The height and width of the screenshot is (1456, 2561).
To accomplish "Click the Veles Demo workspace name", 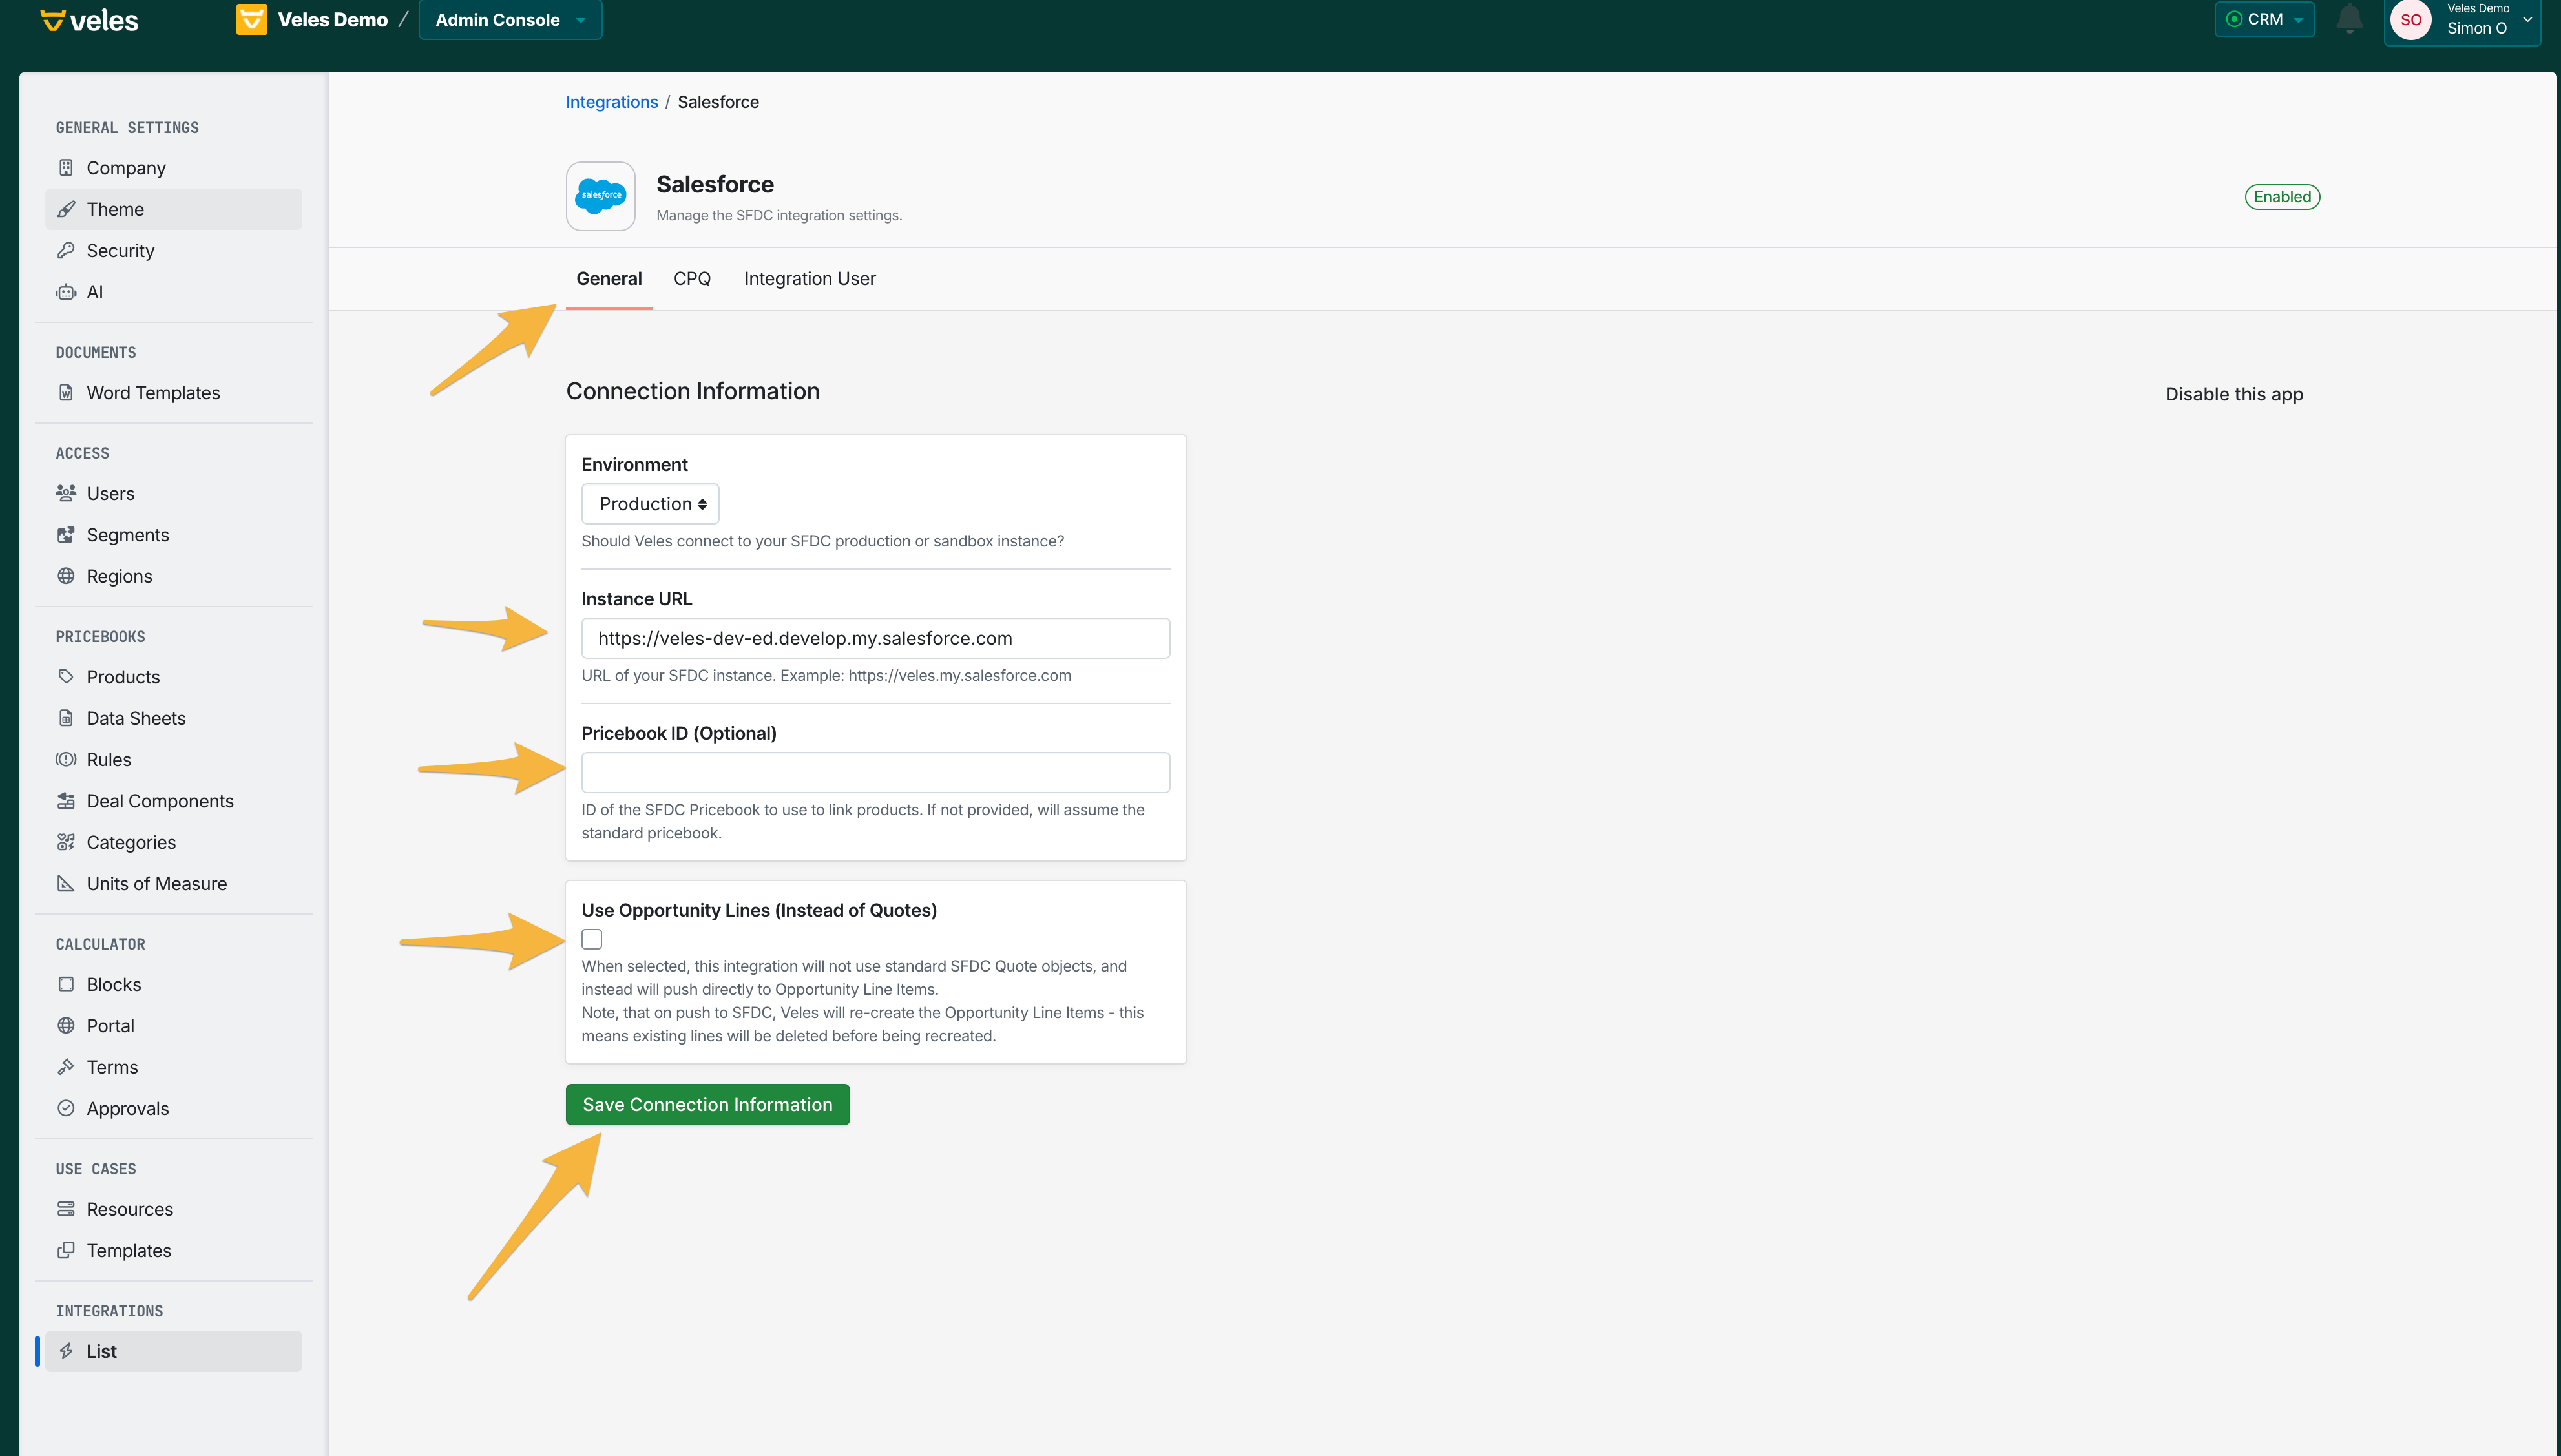I will (x=333, y=20).
